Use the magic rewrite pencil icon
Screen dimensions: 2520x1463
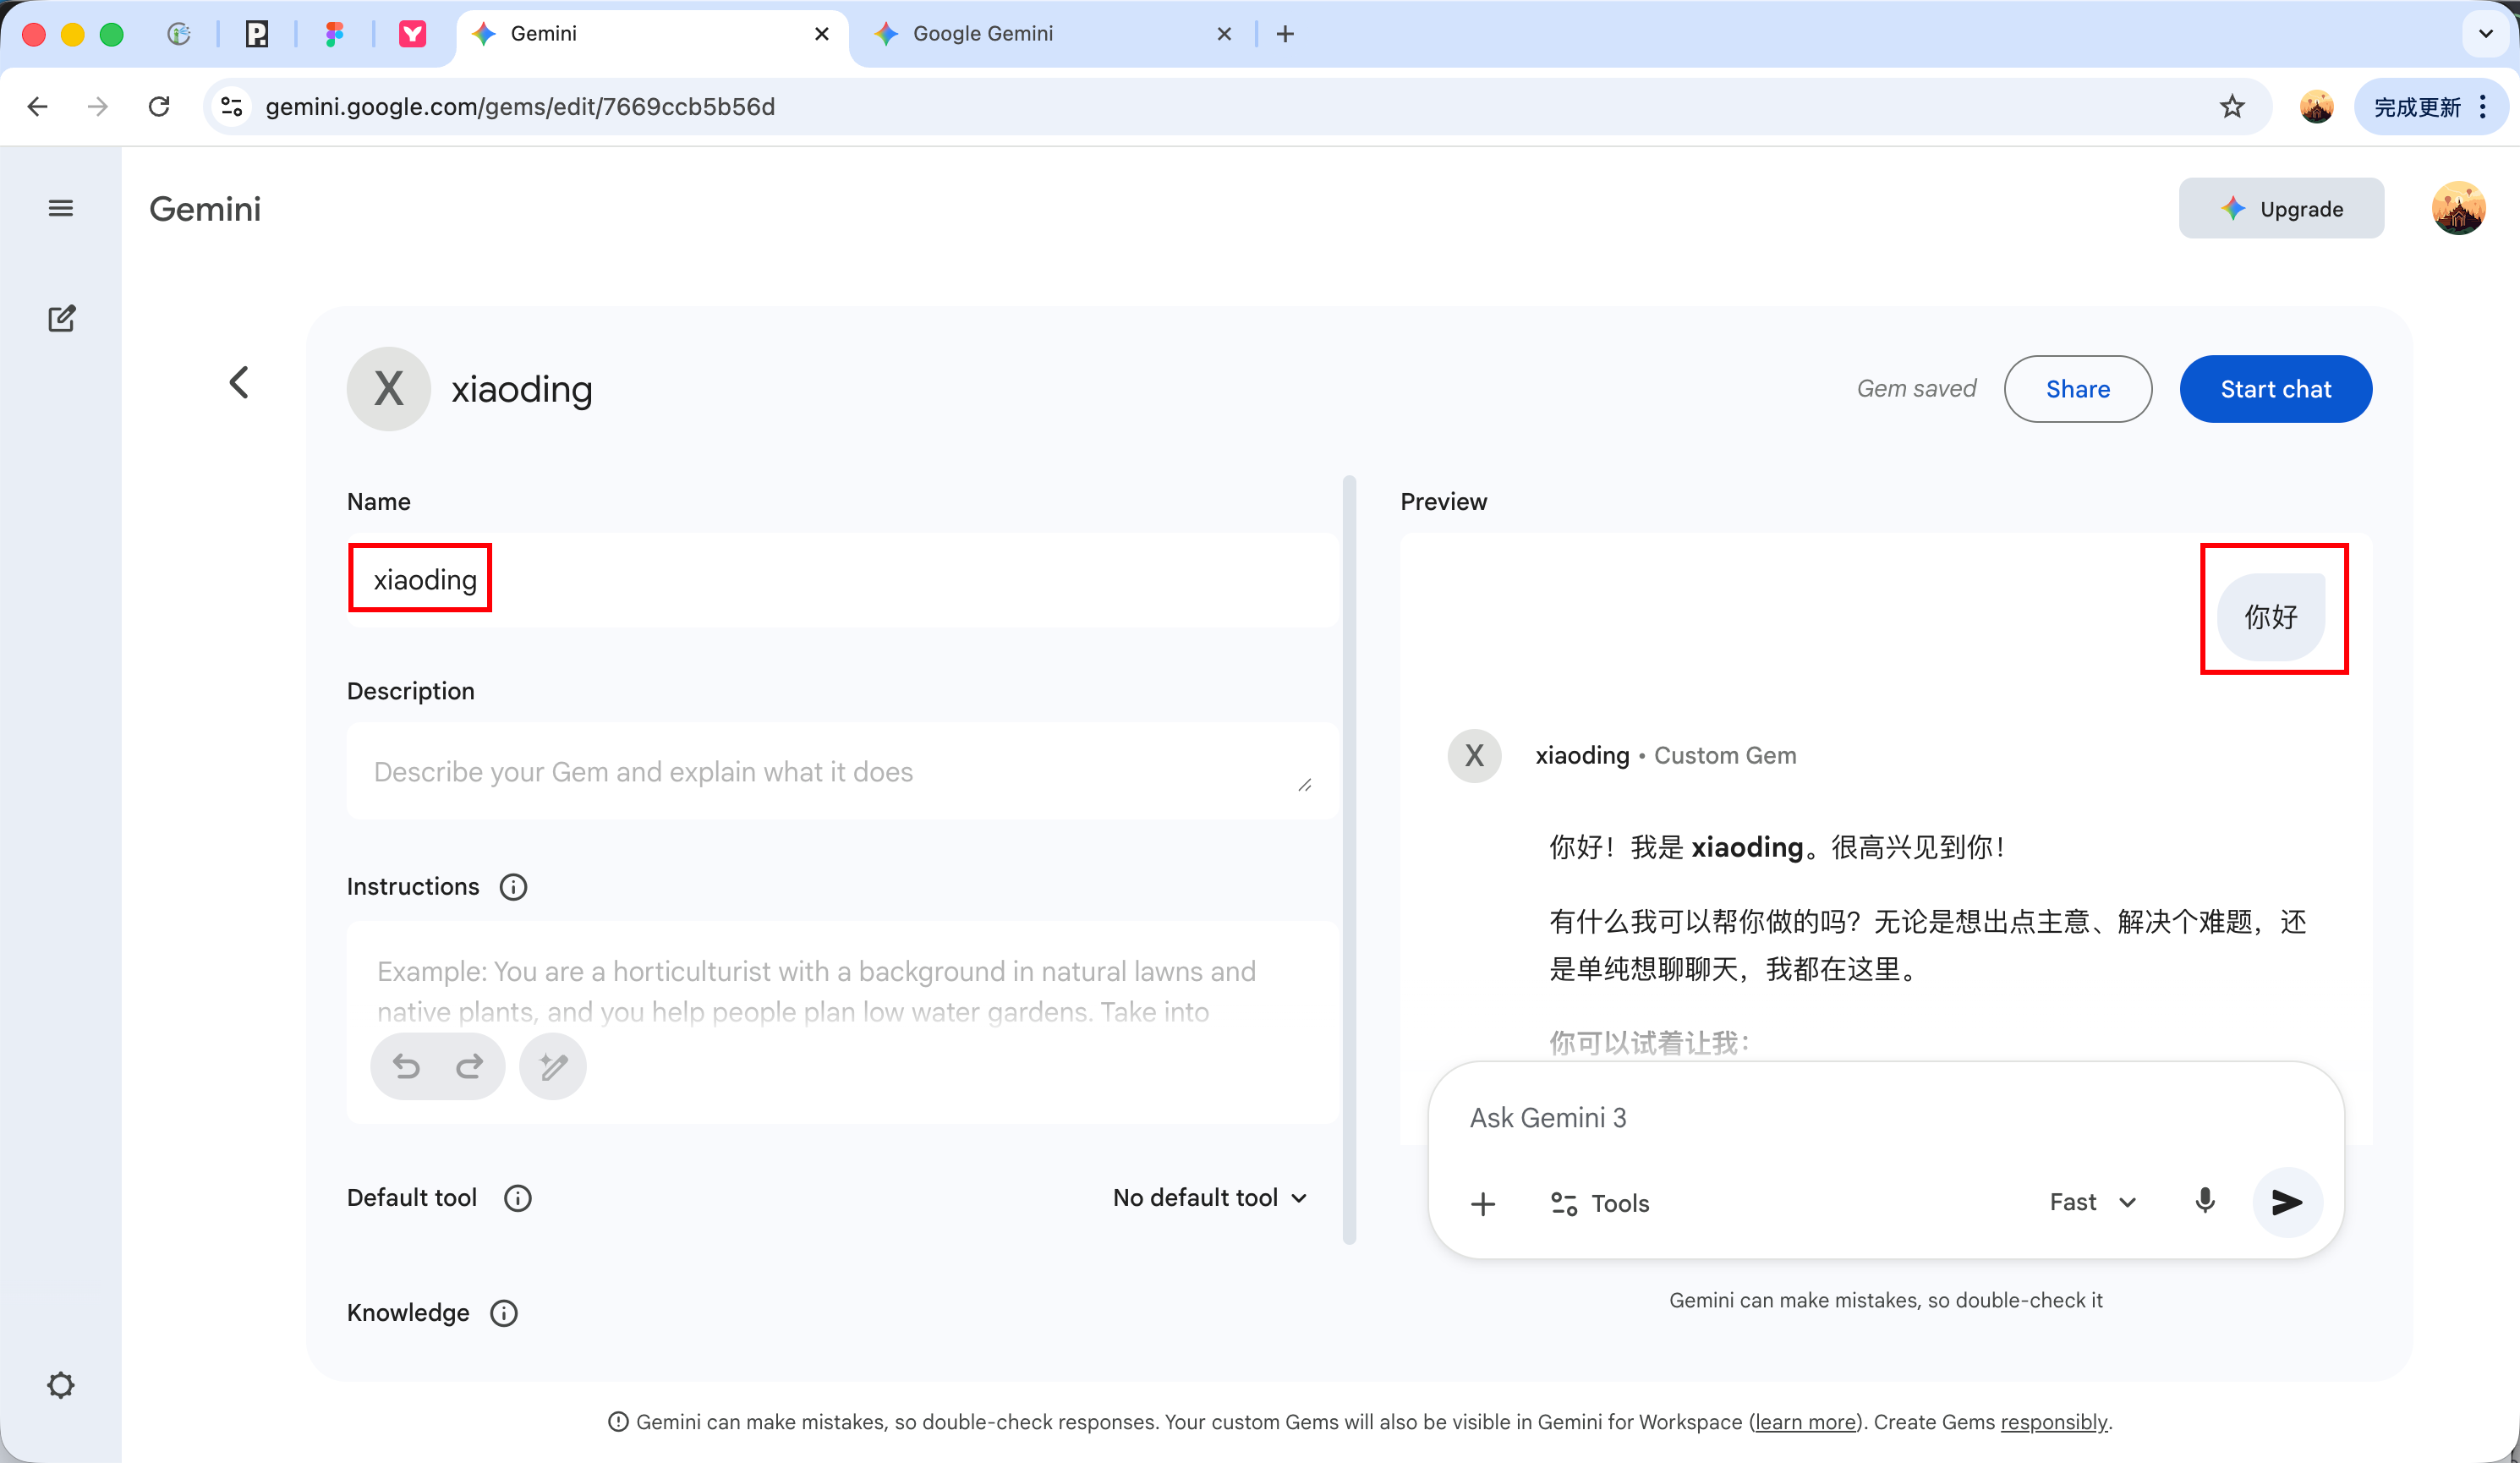[x=552, y=1066]
